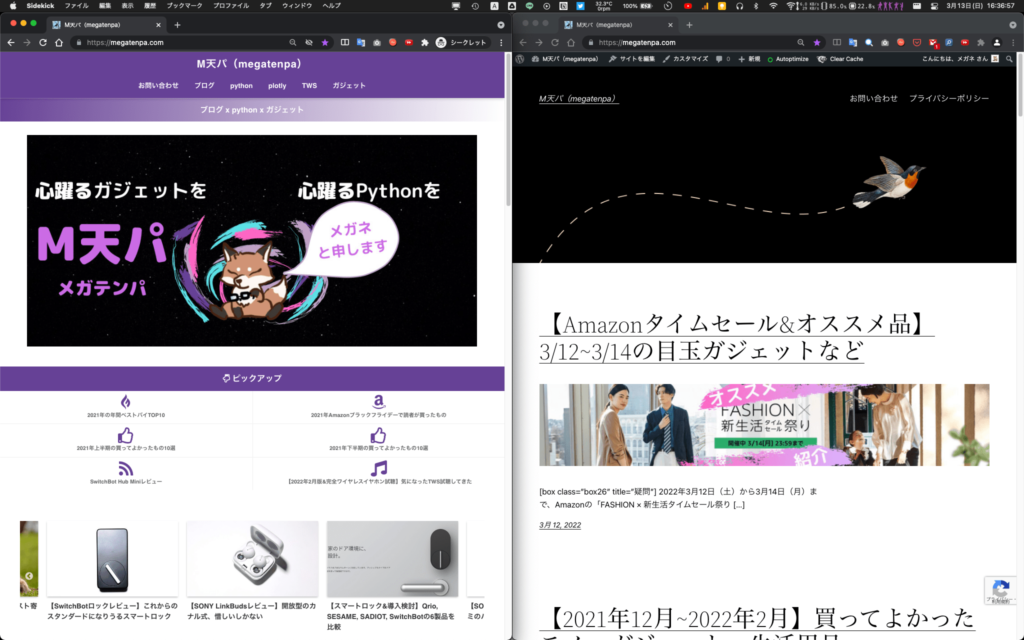Image resolution: width=1024 pixels, height=640 pixels.
Task: Open Pocket extension in right browser toolbar
Action: (x=917, y=42)
